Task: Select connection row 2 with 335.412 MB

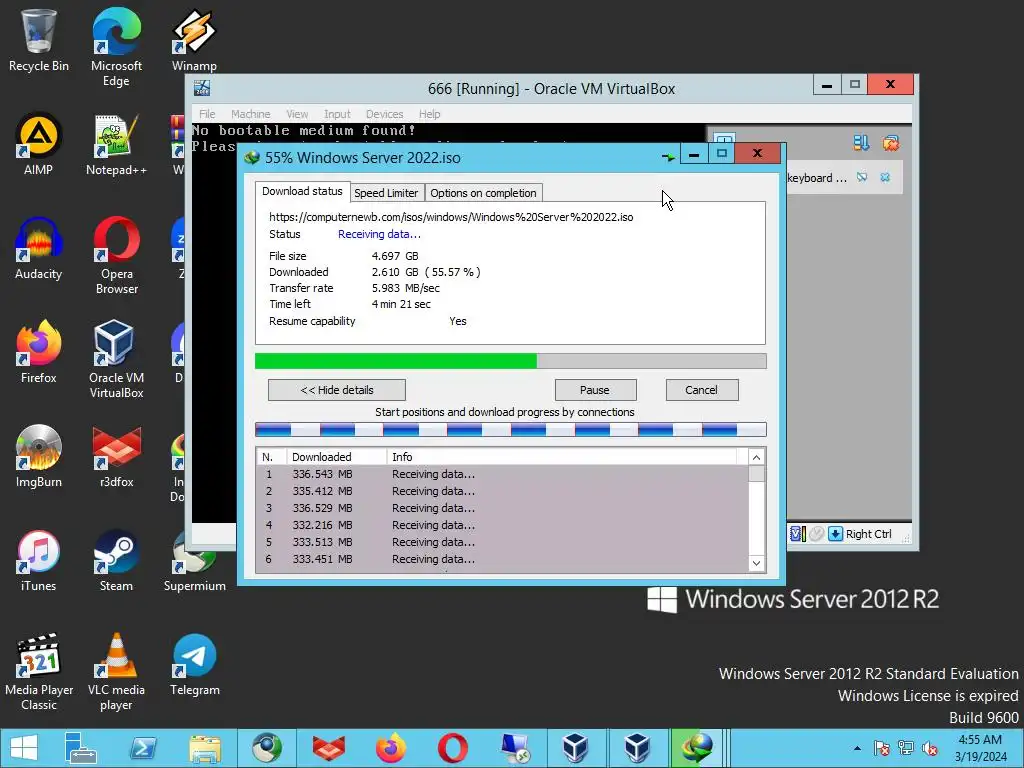Action: (502, 491)
